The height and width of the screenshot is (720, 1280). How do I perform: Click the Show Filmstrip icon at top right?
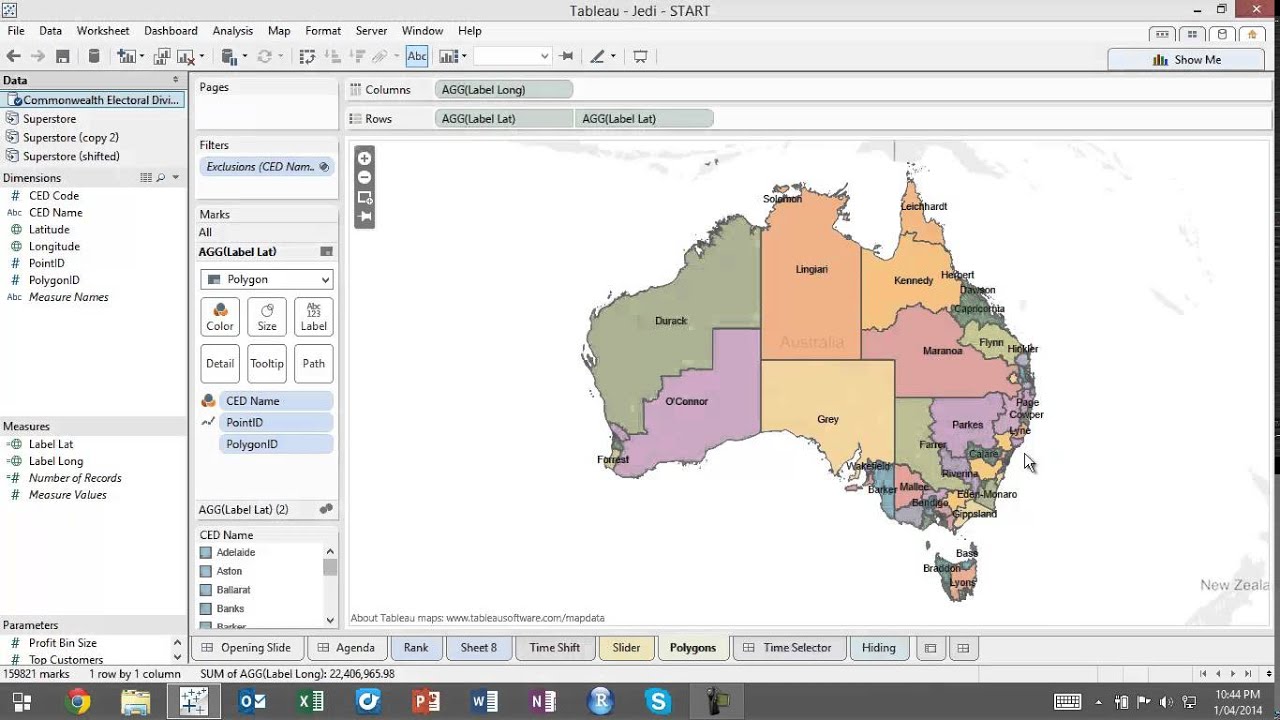(1162, 34)
